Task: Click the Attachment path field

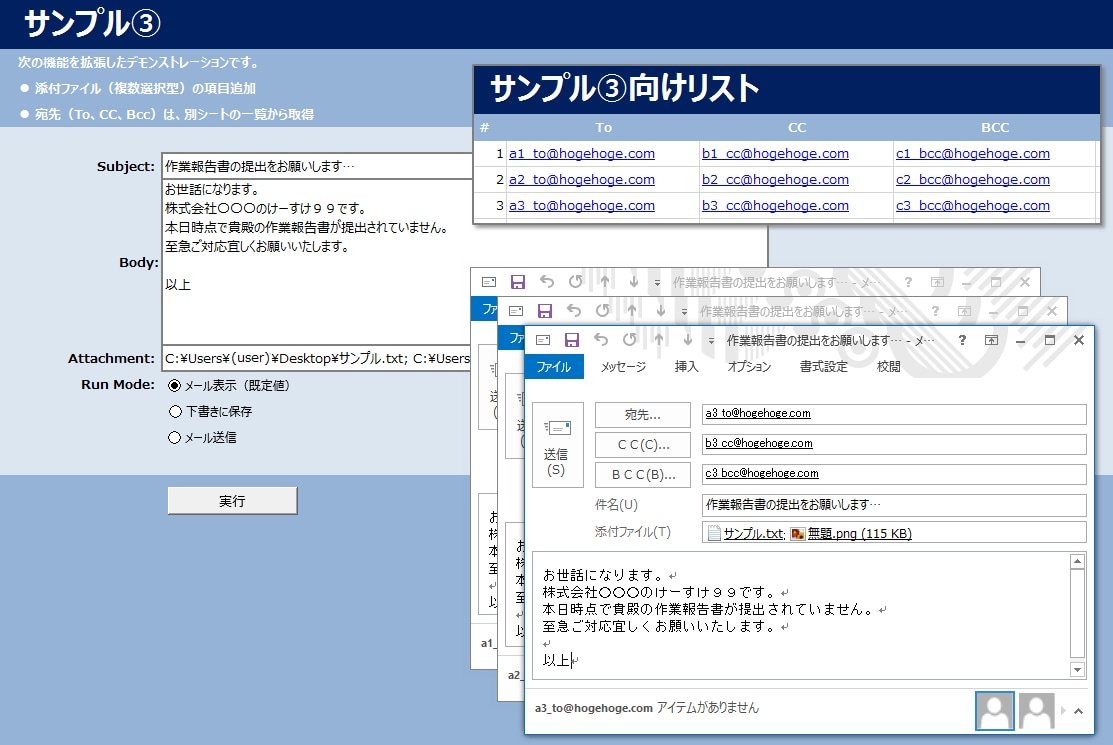Action: point(317,358)
